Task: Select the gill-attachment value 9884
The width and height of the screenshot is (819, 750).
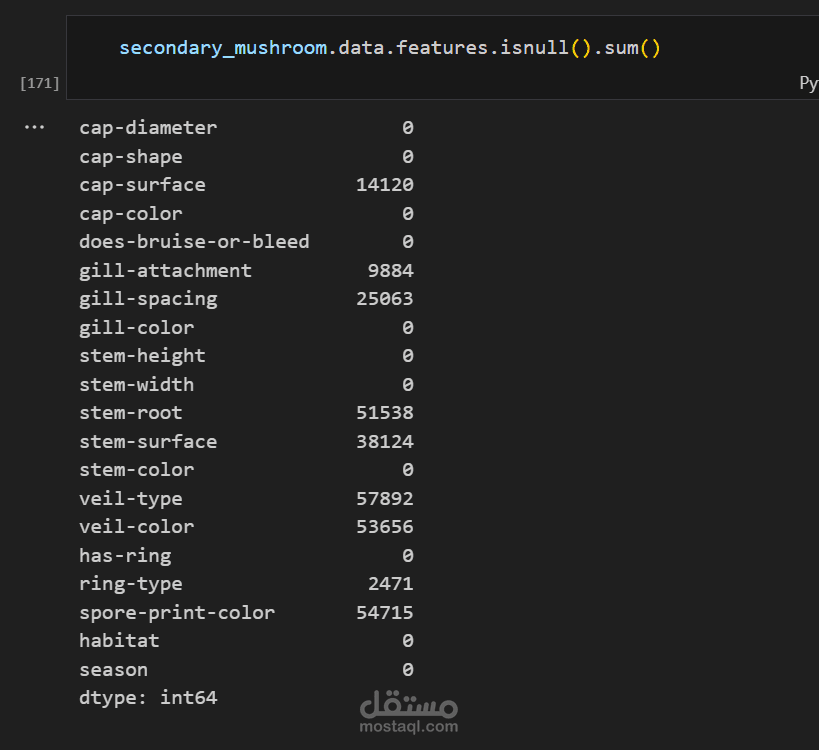Action: 391,271
